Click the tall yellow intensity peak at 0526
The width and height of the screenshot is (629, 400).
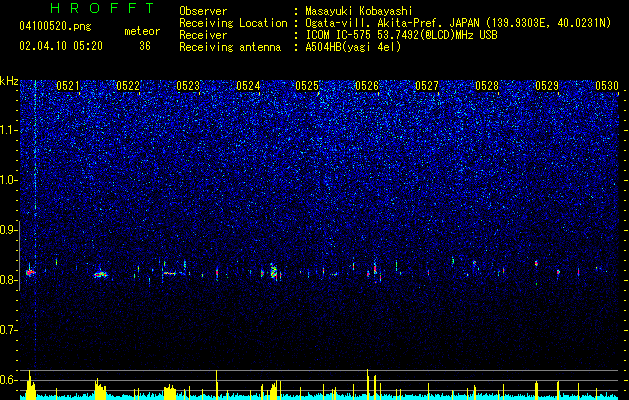point(367,384)
